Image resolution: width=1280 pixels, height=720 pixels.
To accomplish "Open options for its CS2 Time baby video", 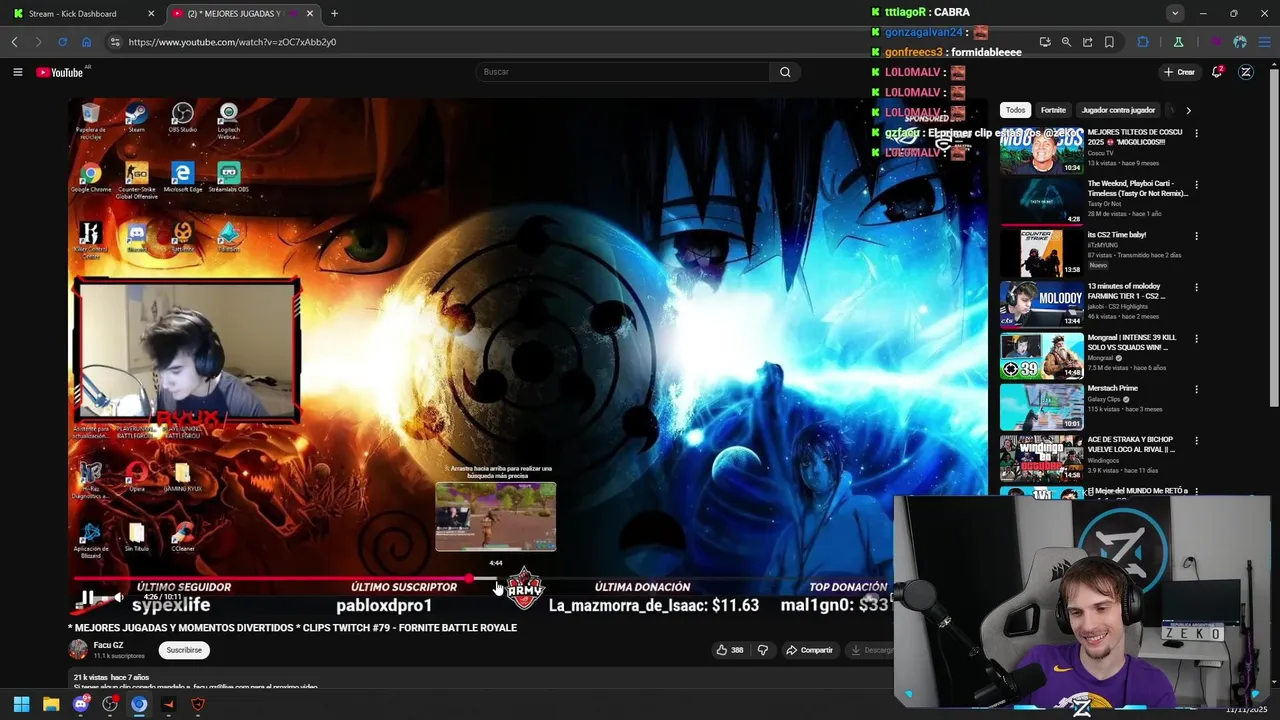I will pos(1196,236).
